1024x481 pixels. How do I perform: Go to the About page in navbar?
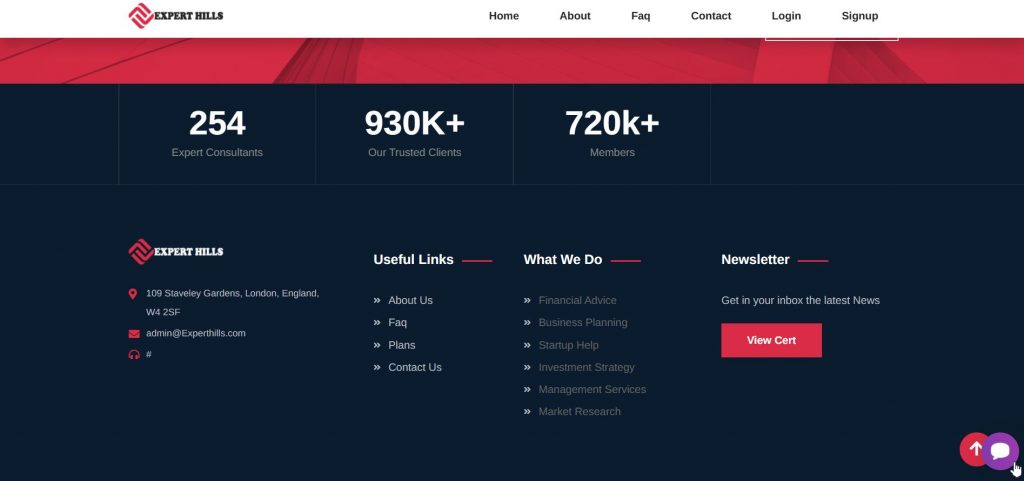click(575, 16)
